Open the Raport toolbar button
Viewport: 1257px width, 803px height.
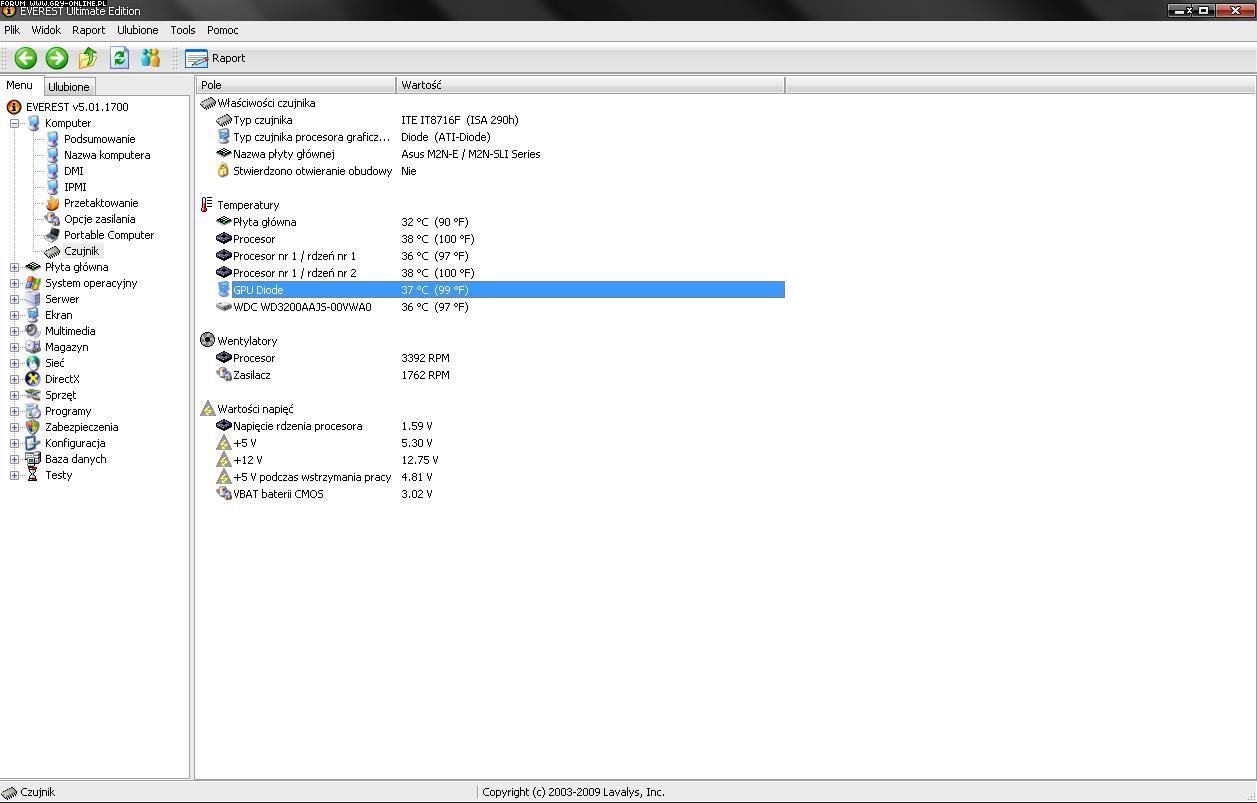[216, 58]
